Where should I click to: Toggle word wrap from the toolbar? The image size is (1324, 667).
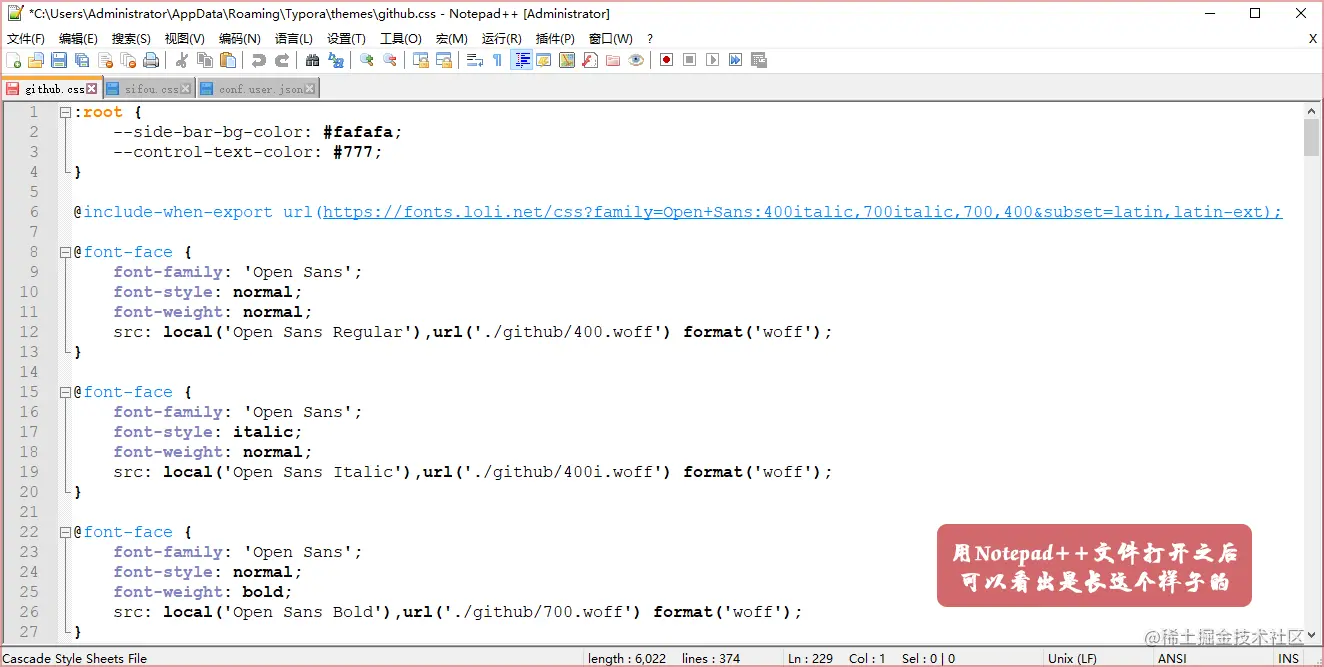tap(472, 60)
